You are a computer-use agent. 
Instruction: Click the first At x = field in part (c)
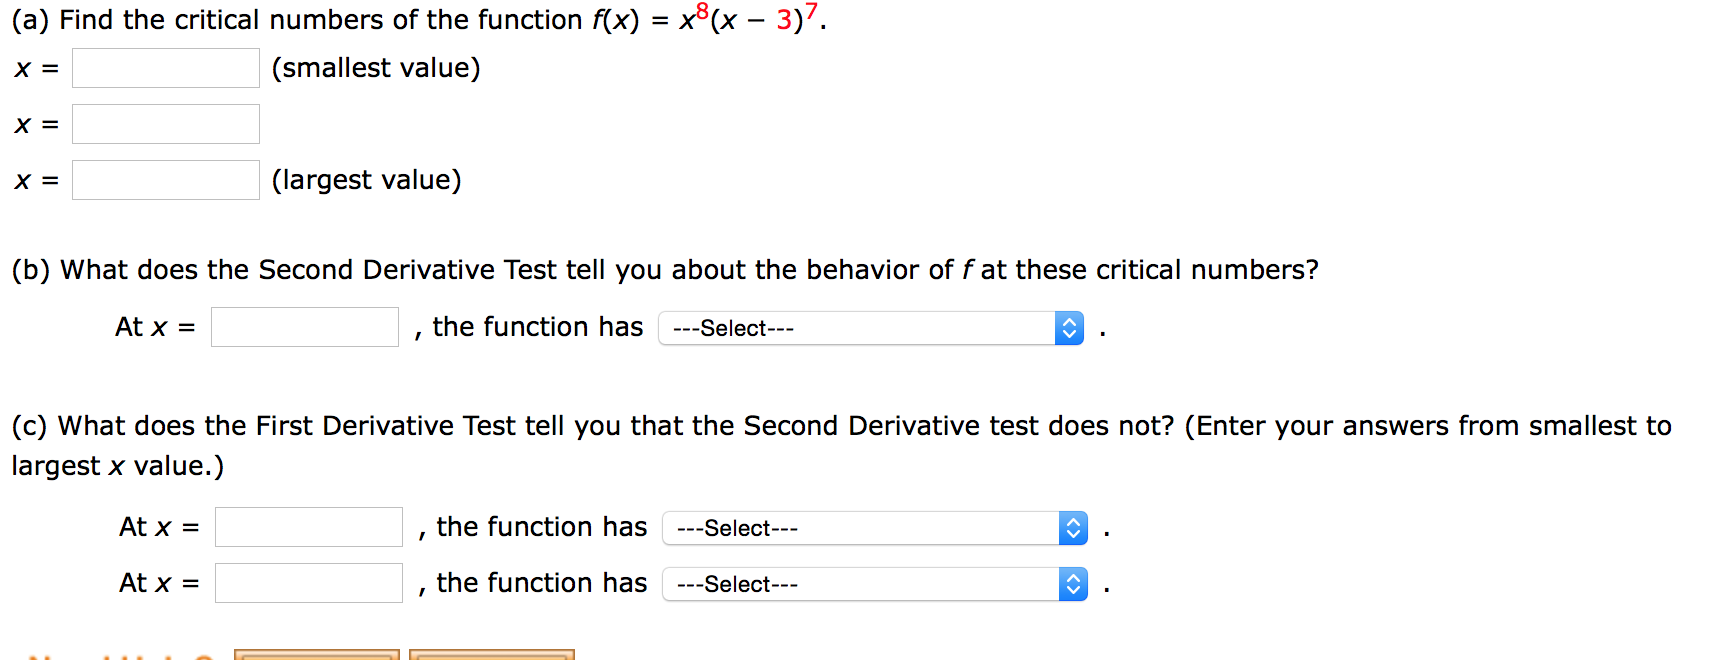coord(308,527)
